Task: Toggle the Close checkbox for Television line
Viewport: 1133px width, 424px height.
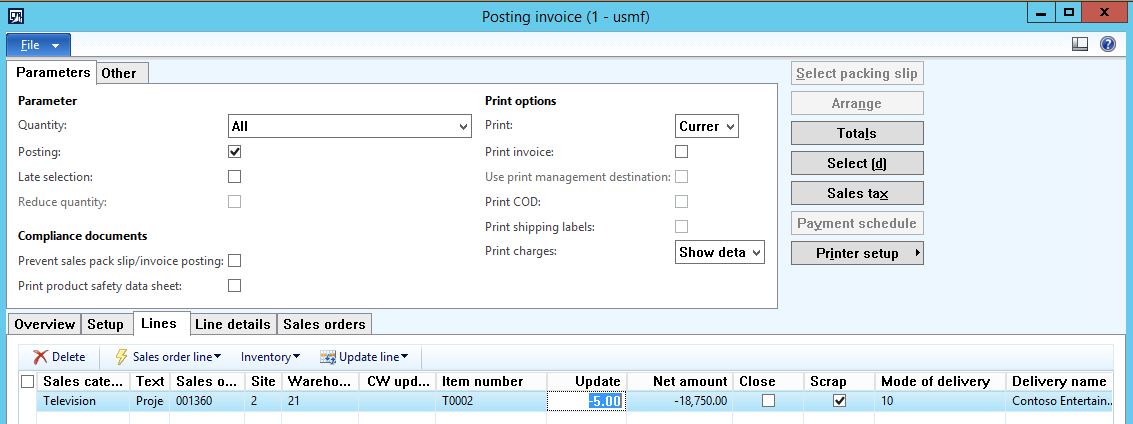Action: tap(768, 401)
